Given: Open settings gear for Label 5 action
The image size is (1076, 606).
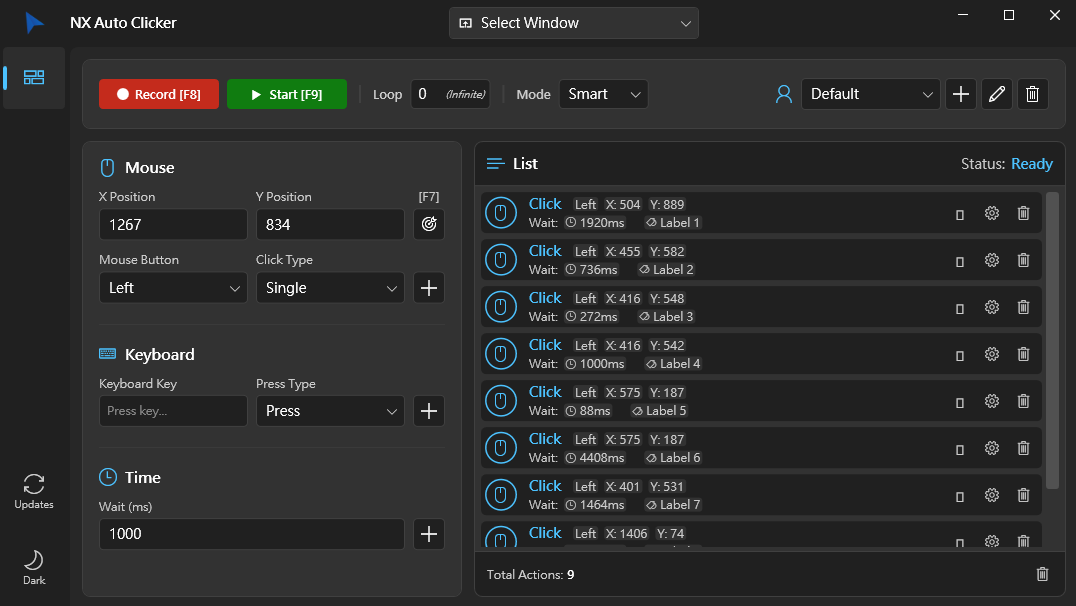Looking at the screenshot, I should tap(992, 401).
